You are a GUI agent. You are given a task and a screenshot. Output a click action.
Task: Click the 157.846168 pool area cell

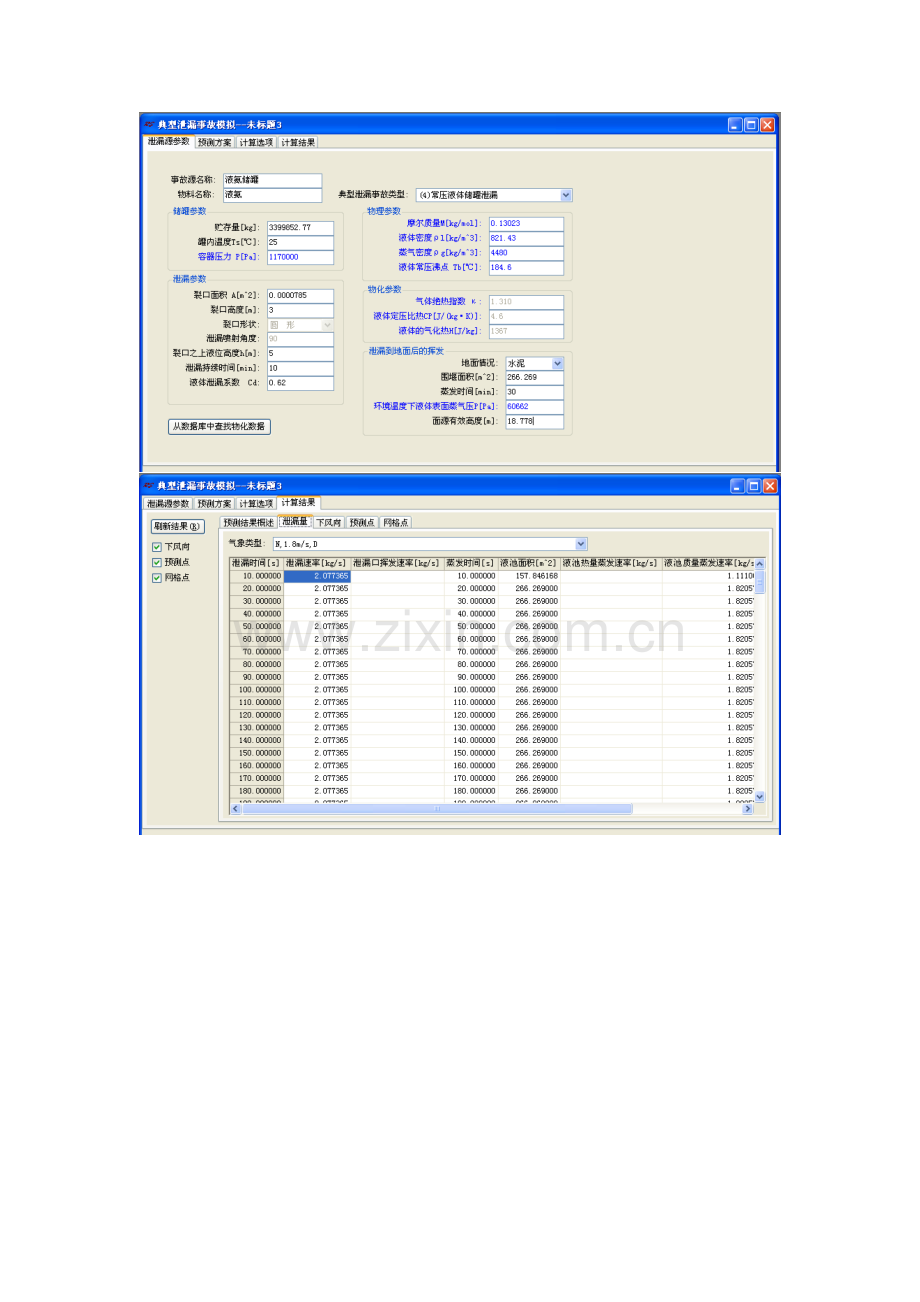[x=529, y=576]
